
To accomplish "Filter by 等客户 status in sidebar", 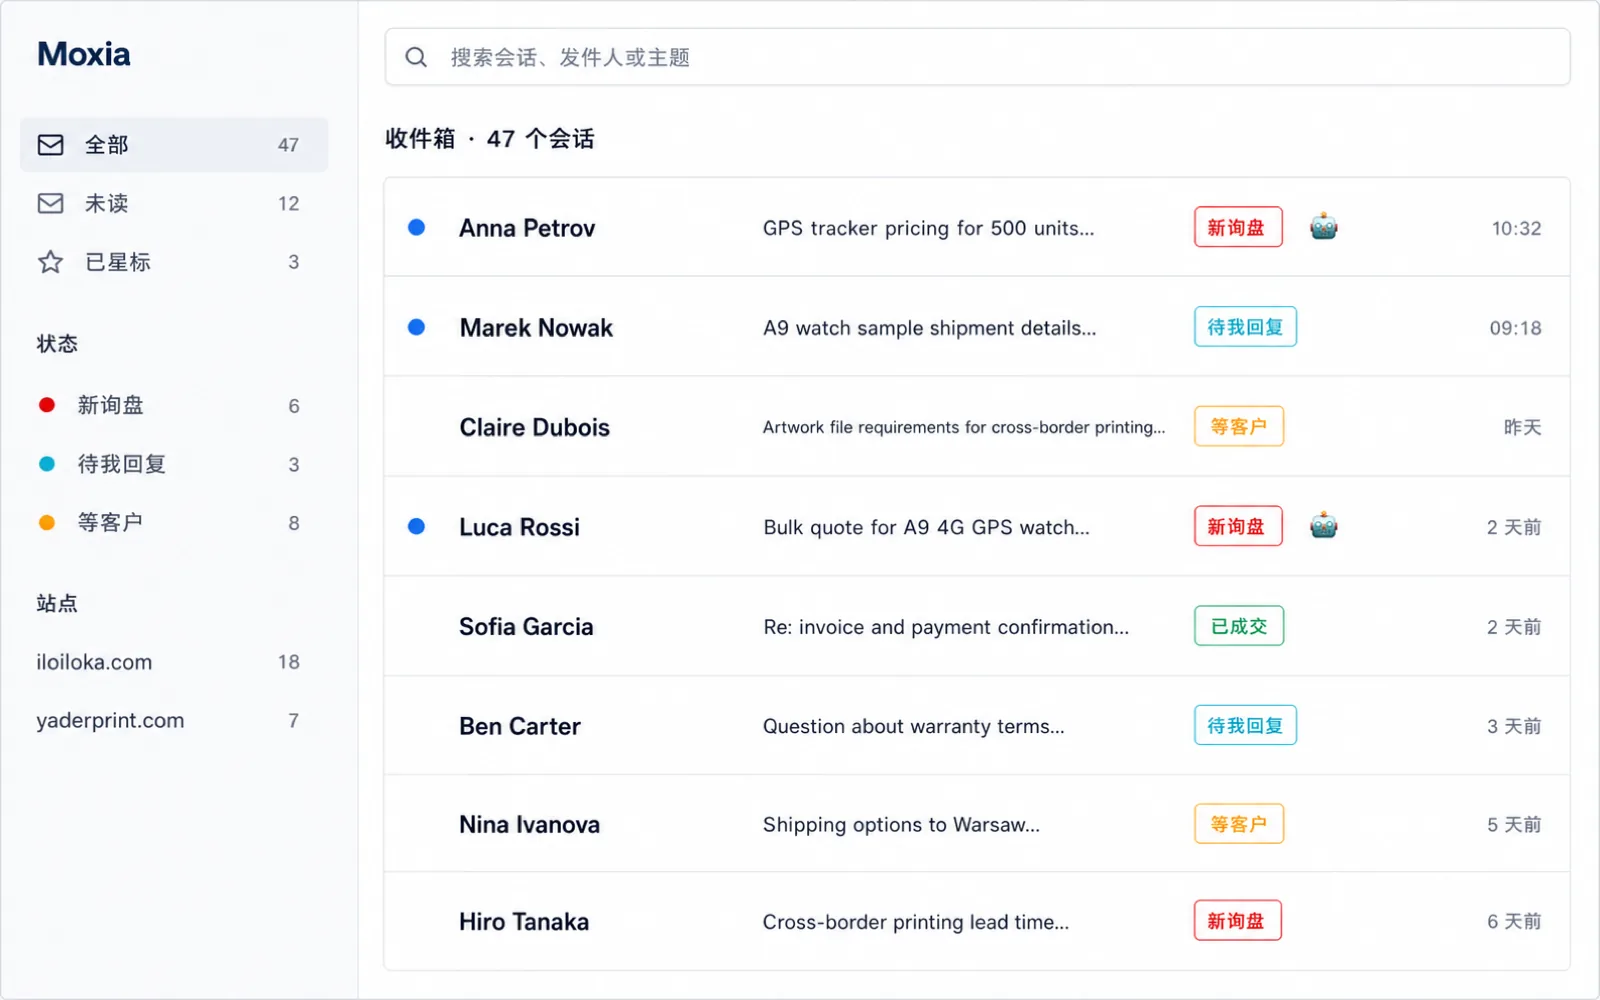I will tap(174, 523).
